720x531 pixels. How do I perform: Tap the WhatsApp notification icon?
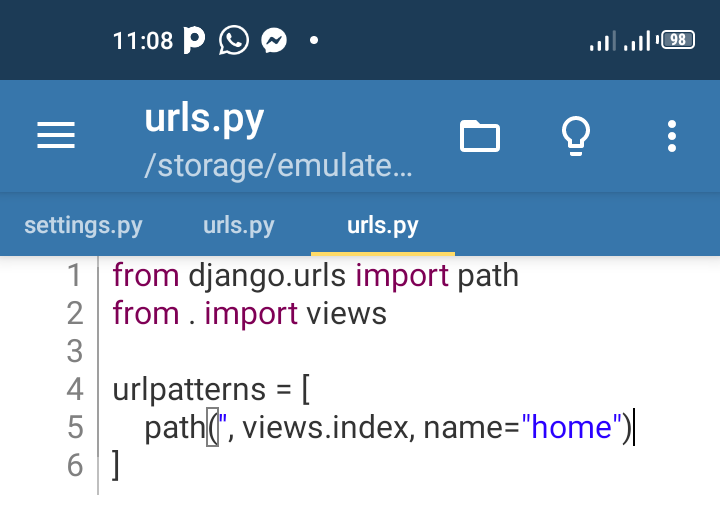234,40
